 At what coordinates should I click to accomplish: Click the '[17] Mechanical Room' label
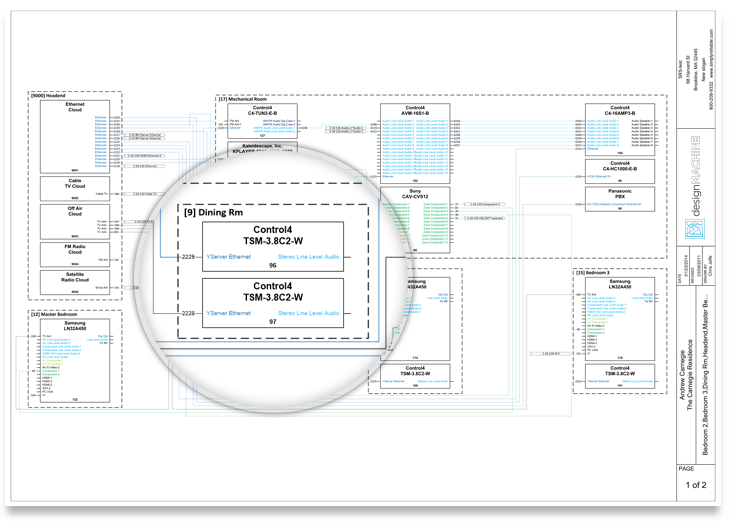[242, 99]
